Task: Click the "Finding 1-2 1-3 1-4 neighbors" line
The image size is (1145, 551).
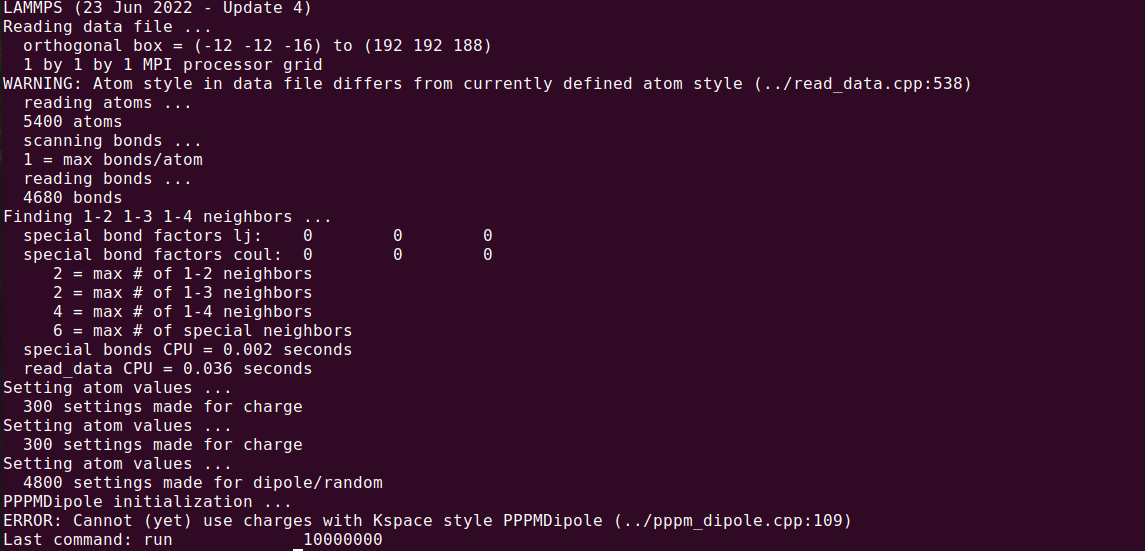Action: (x=167, y=217)
